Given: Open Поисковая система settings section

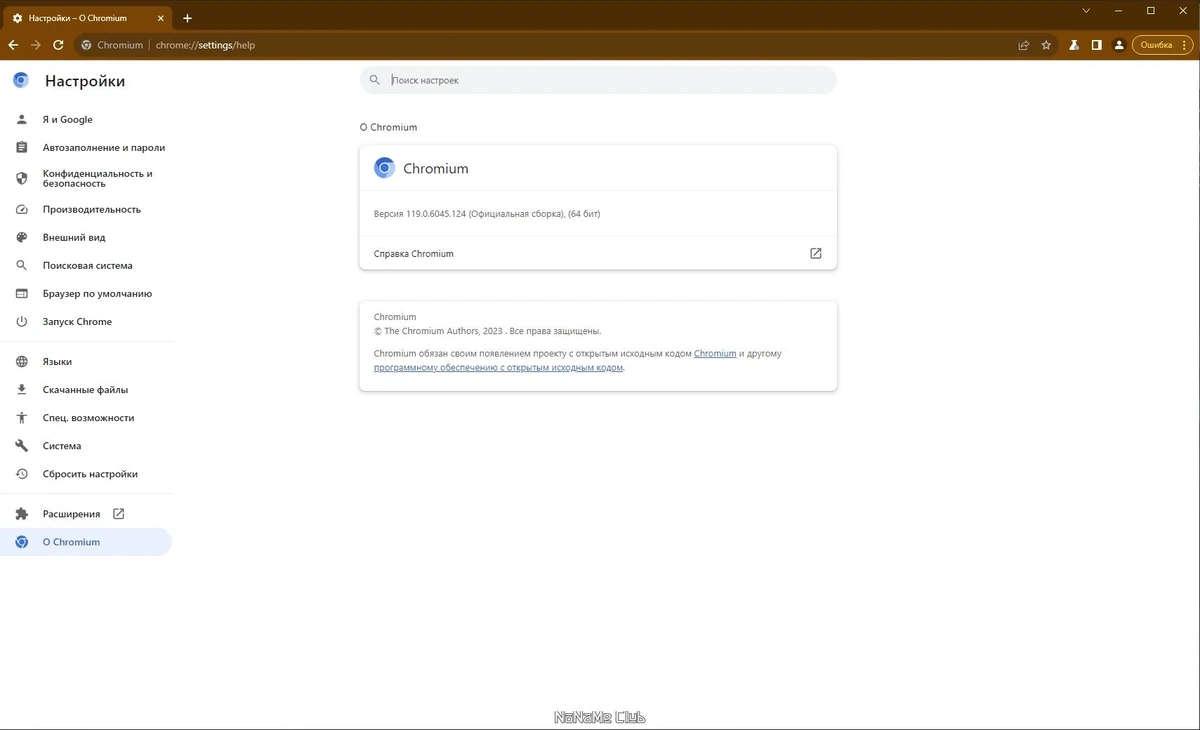Looking at the screenshot, I should pyautogui.click(x=86, y=266).
